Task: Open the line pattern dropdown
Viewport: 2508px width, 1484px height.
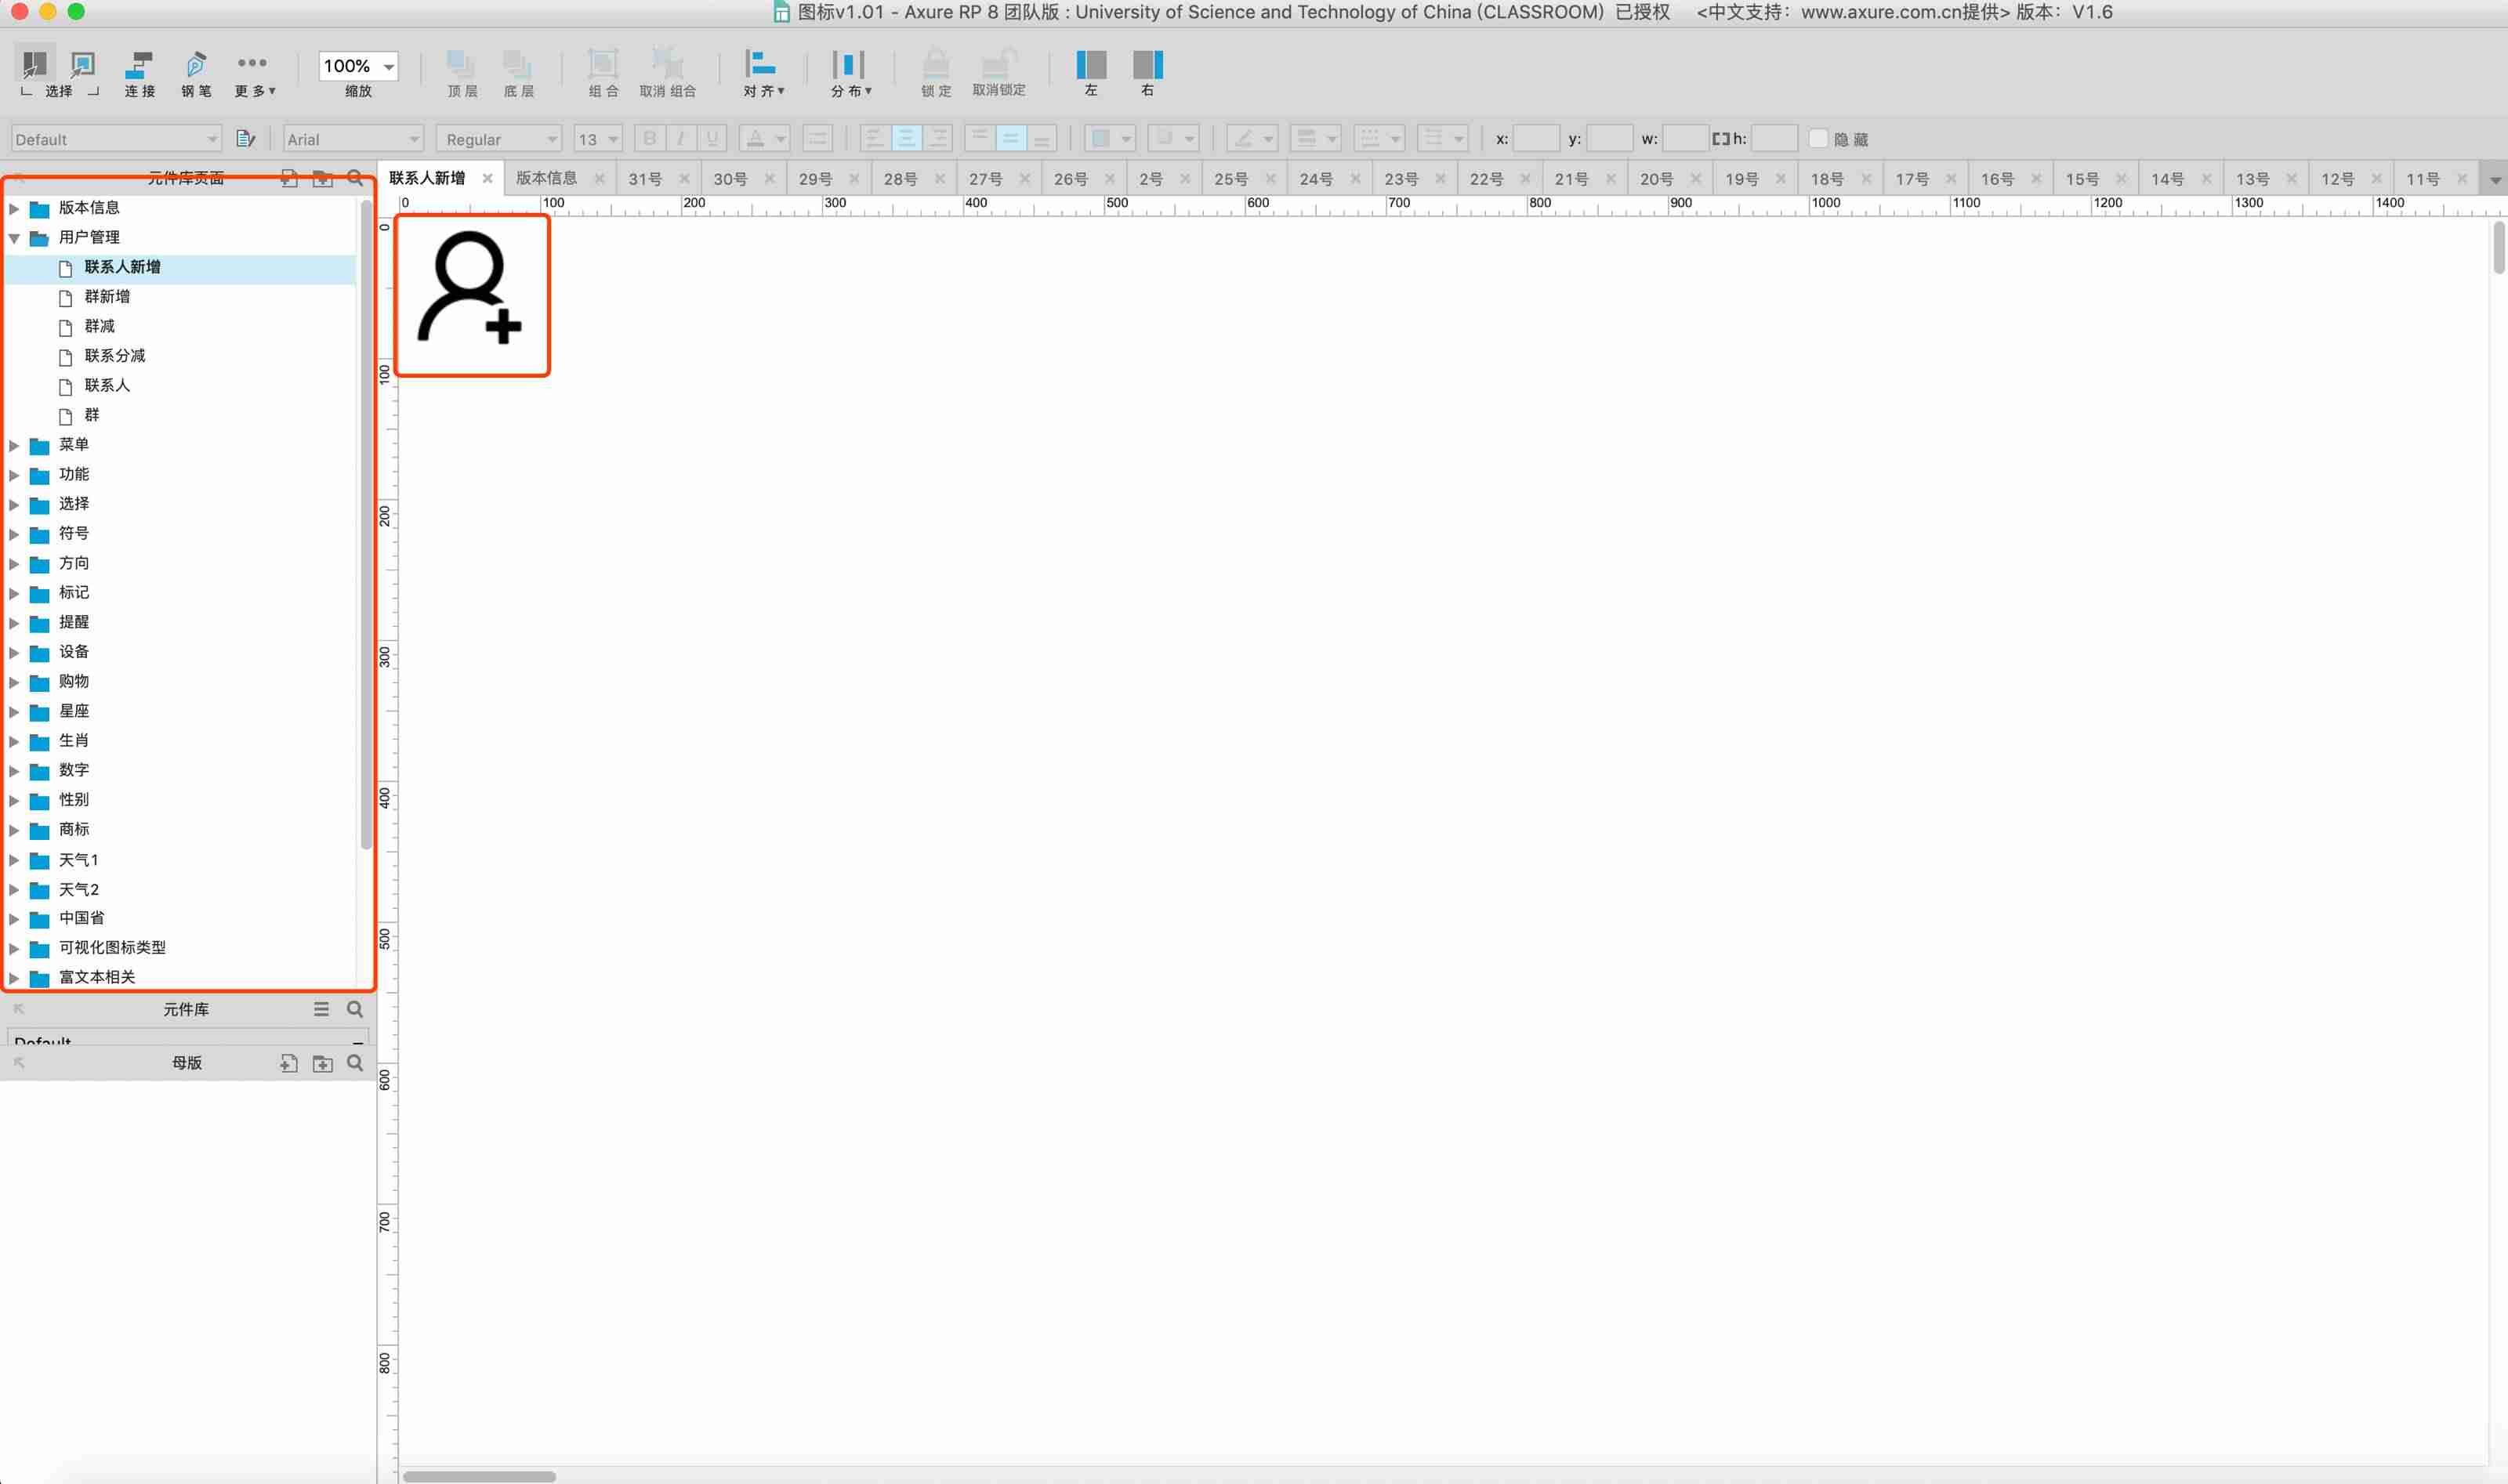Action: [1378, 138]
